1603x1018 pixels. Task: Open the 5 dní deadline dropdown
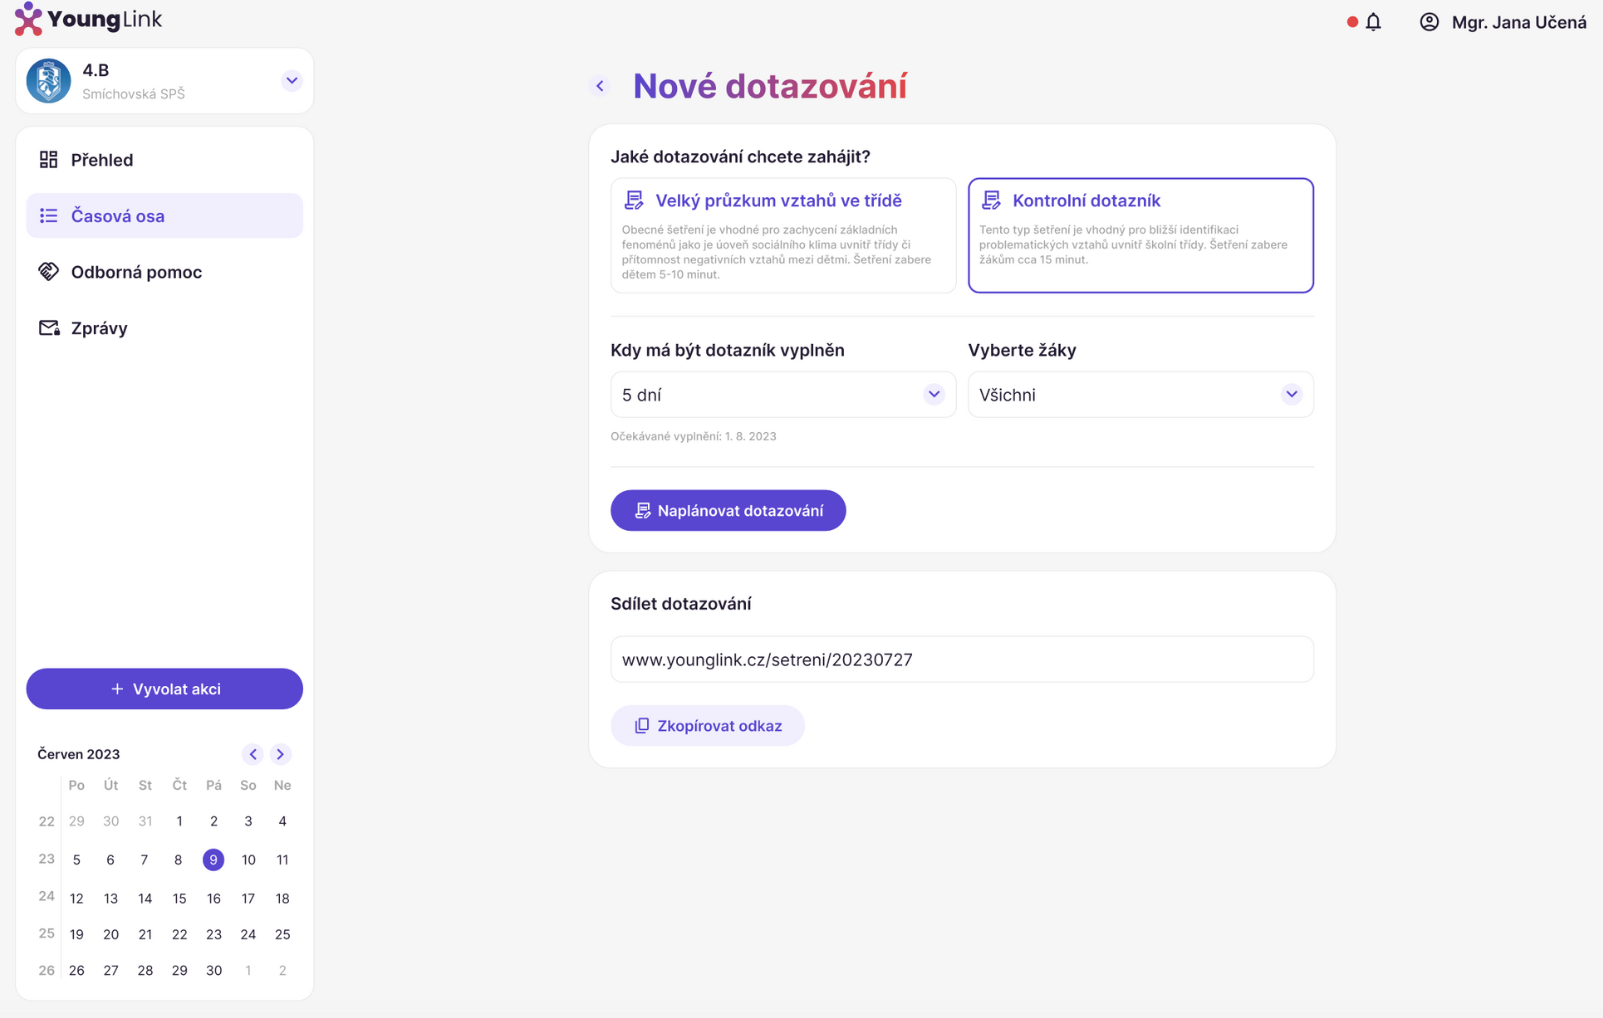pos(783,395)
